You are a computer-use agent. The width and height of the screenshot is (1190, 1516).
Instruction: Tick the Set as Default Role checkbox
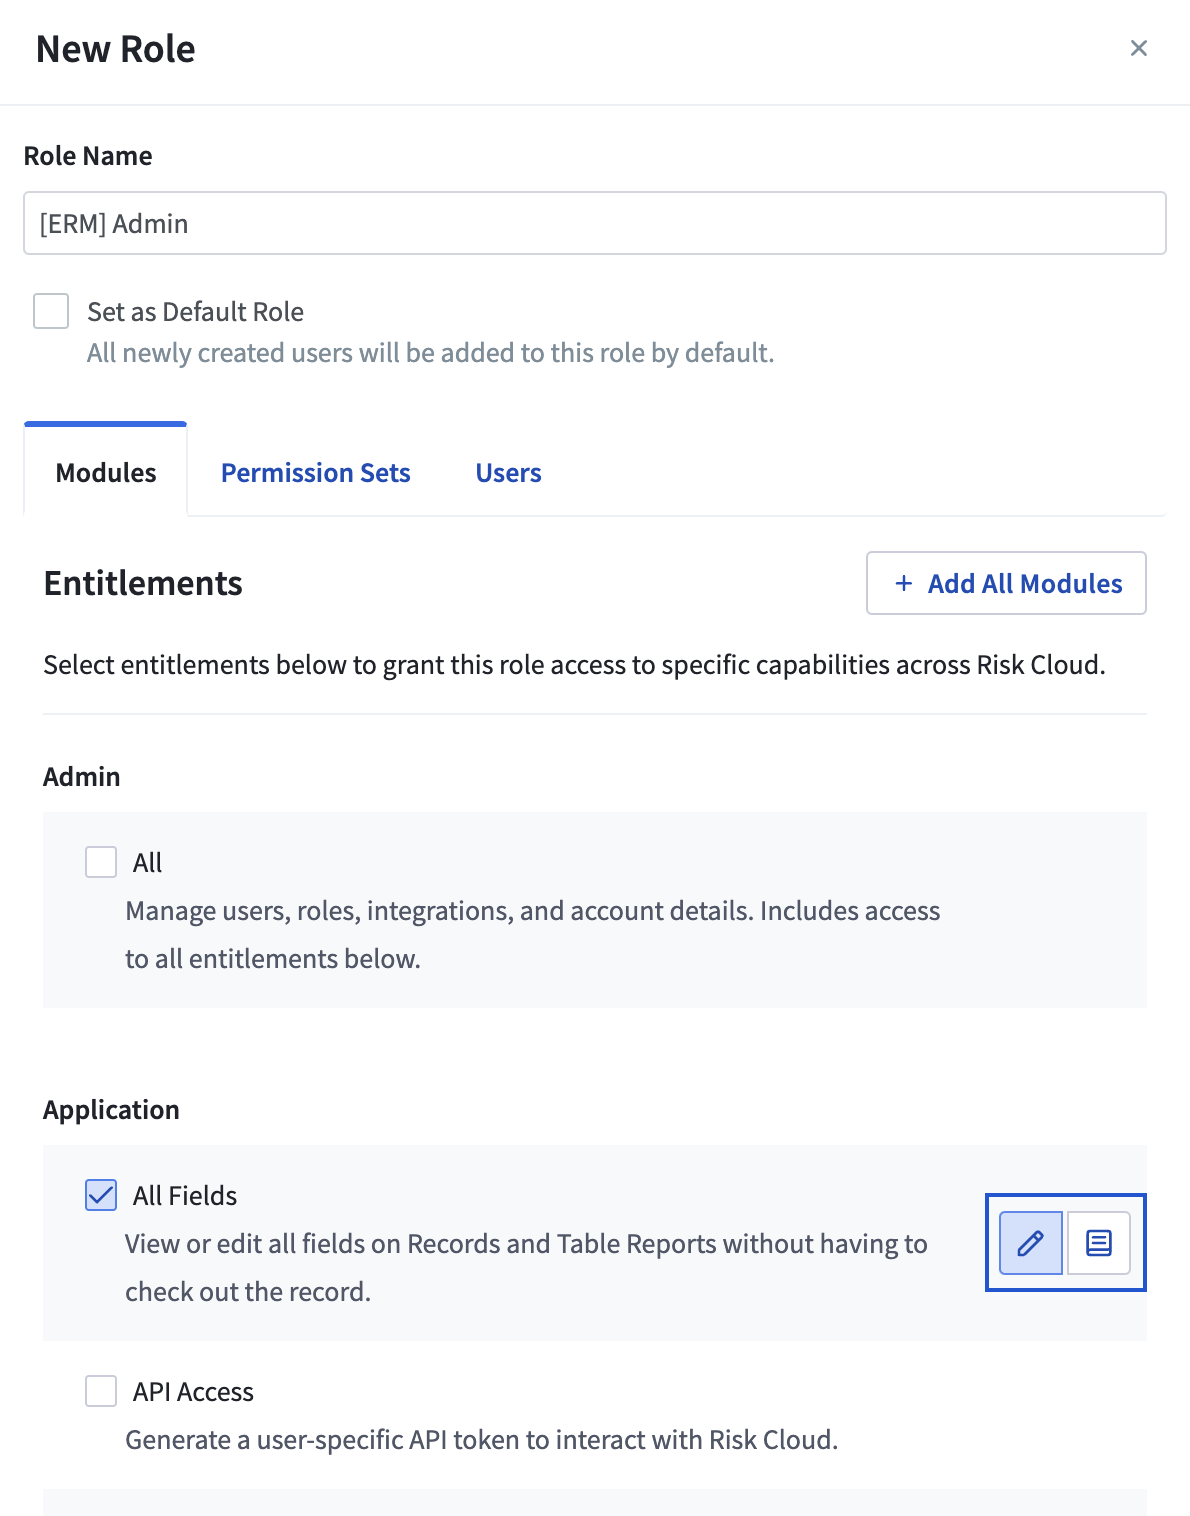(x=51, y=311)
